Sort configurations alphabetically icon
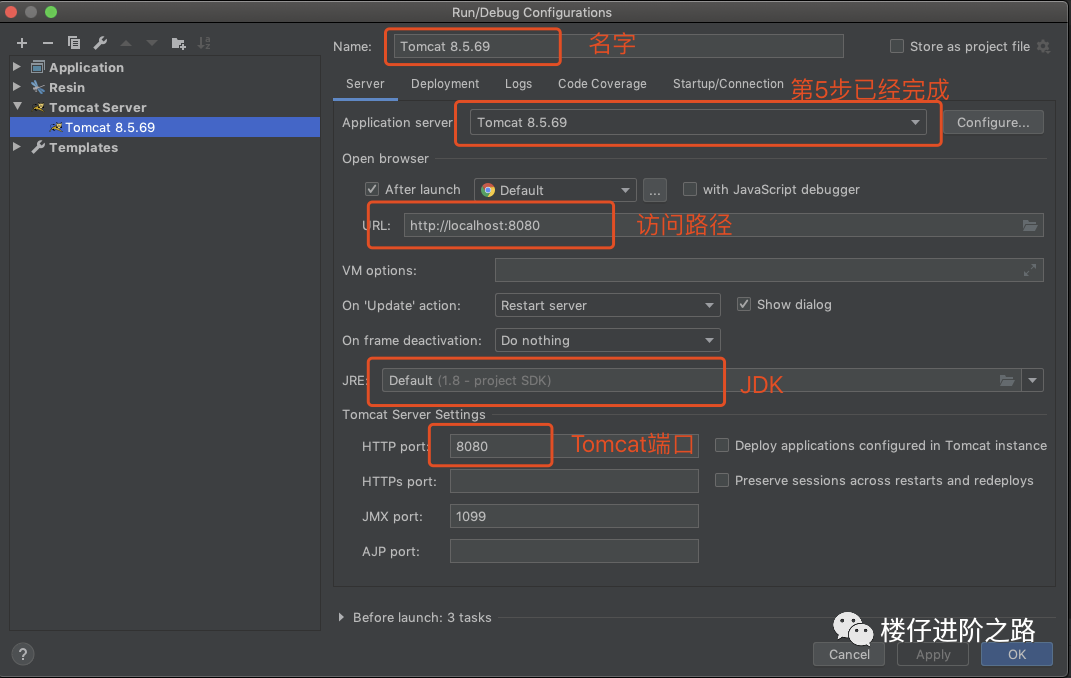This screenshot has width=1071, height=678. [204, 43]
